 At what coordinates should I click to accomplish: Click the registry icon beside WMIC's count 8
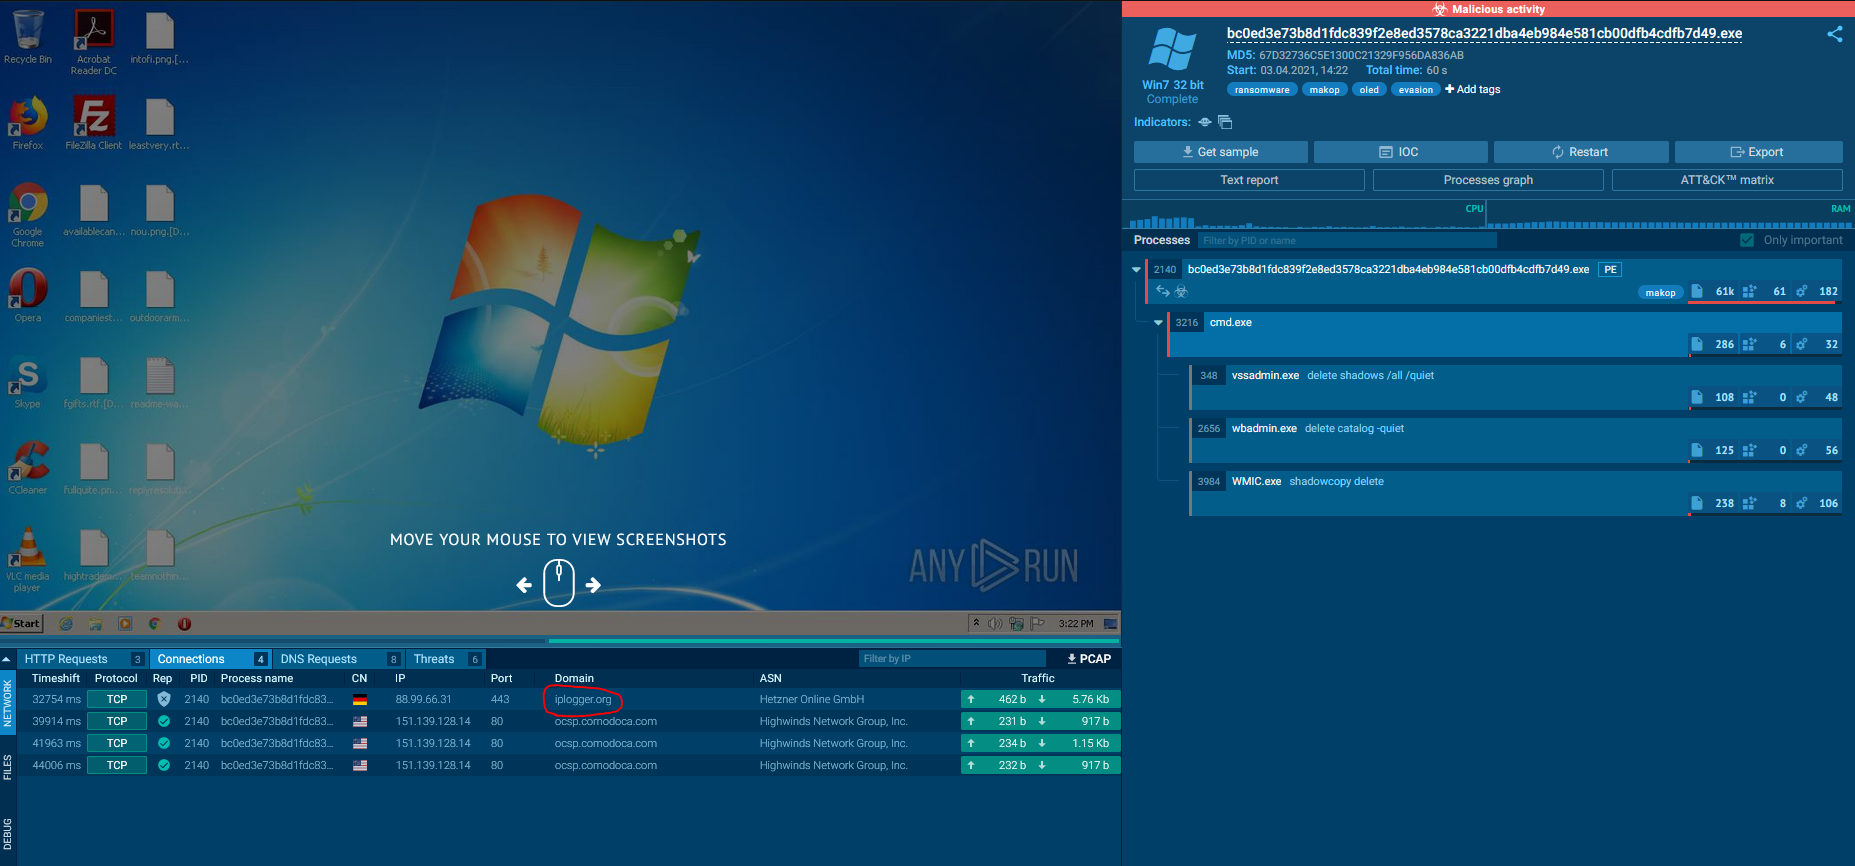(x=1749, y=503)
